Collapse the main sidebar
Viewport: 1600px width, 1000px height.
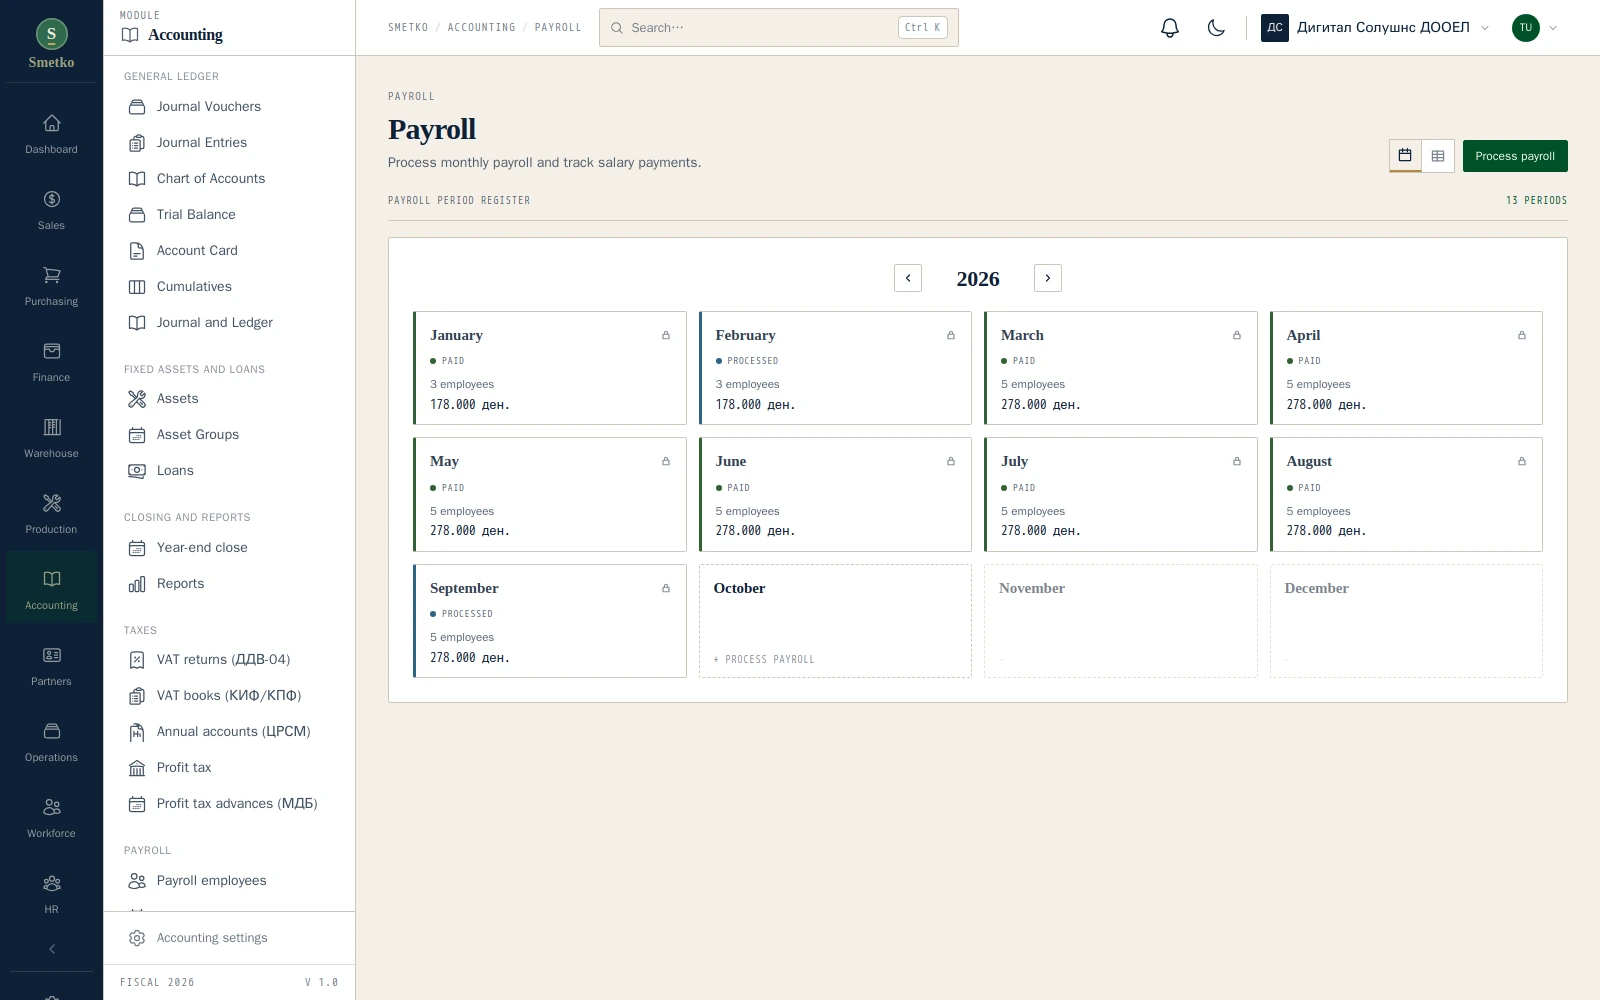[x=52, y=949]
